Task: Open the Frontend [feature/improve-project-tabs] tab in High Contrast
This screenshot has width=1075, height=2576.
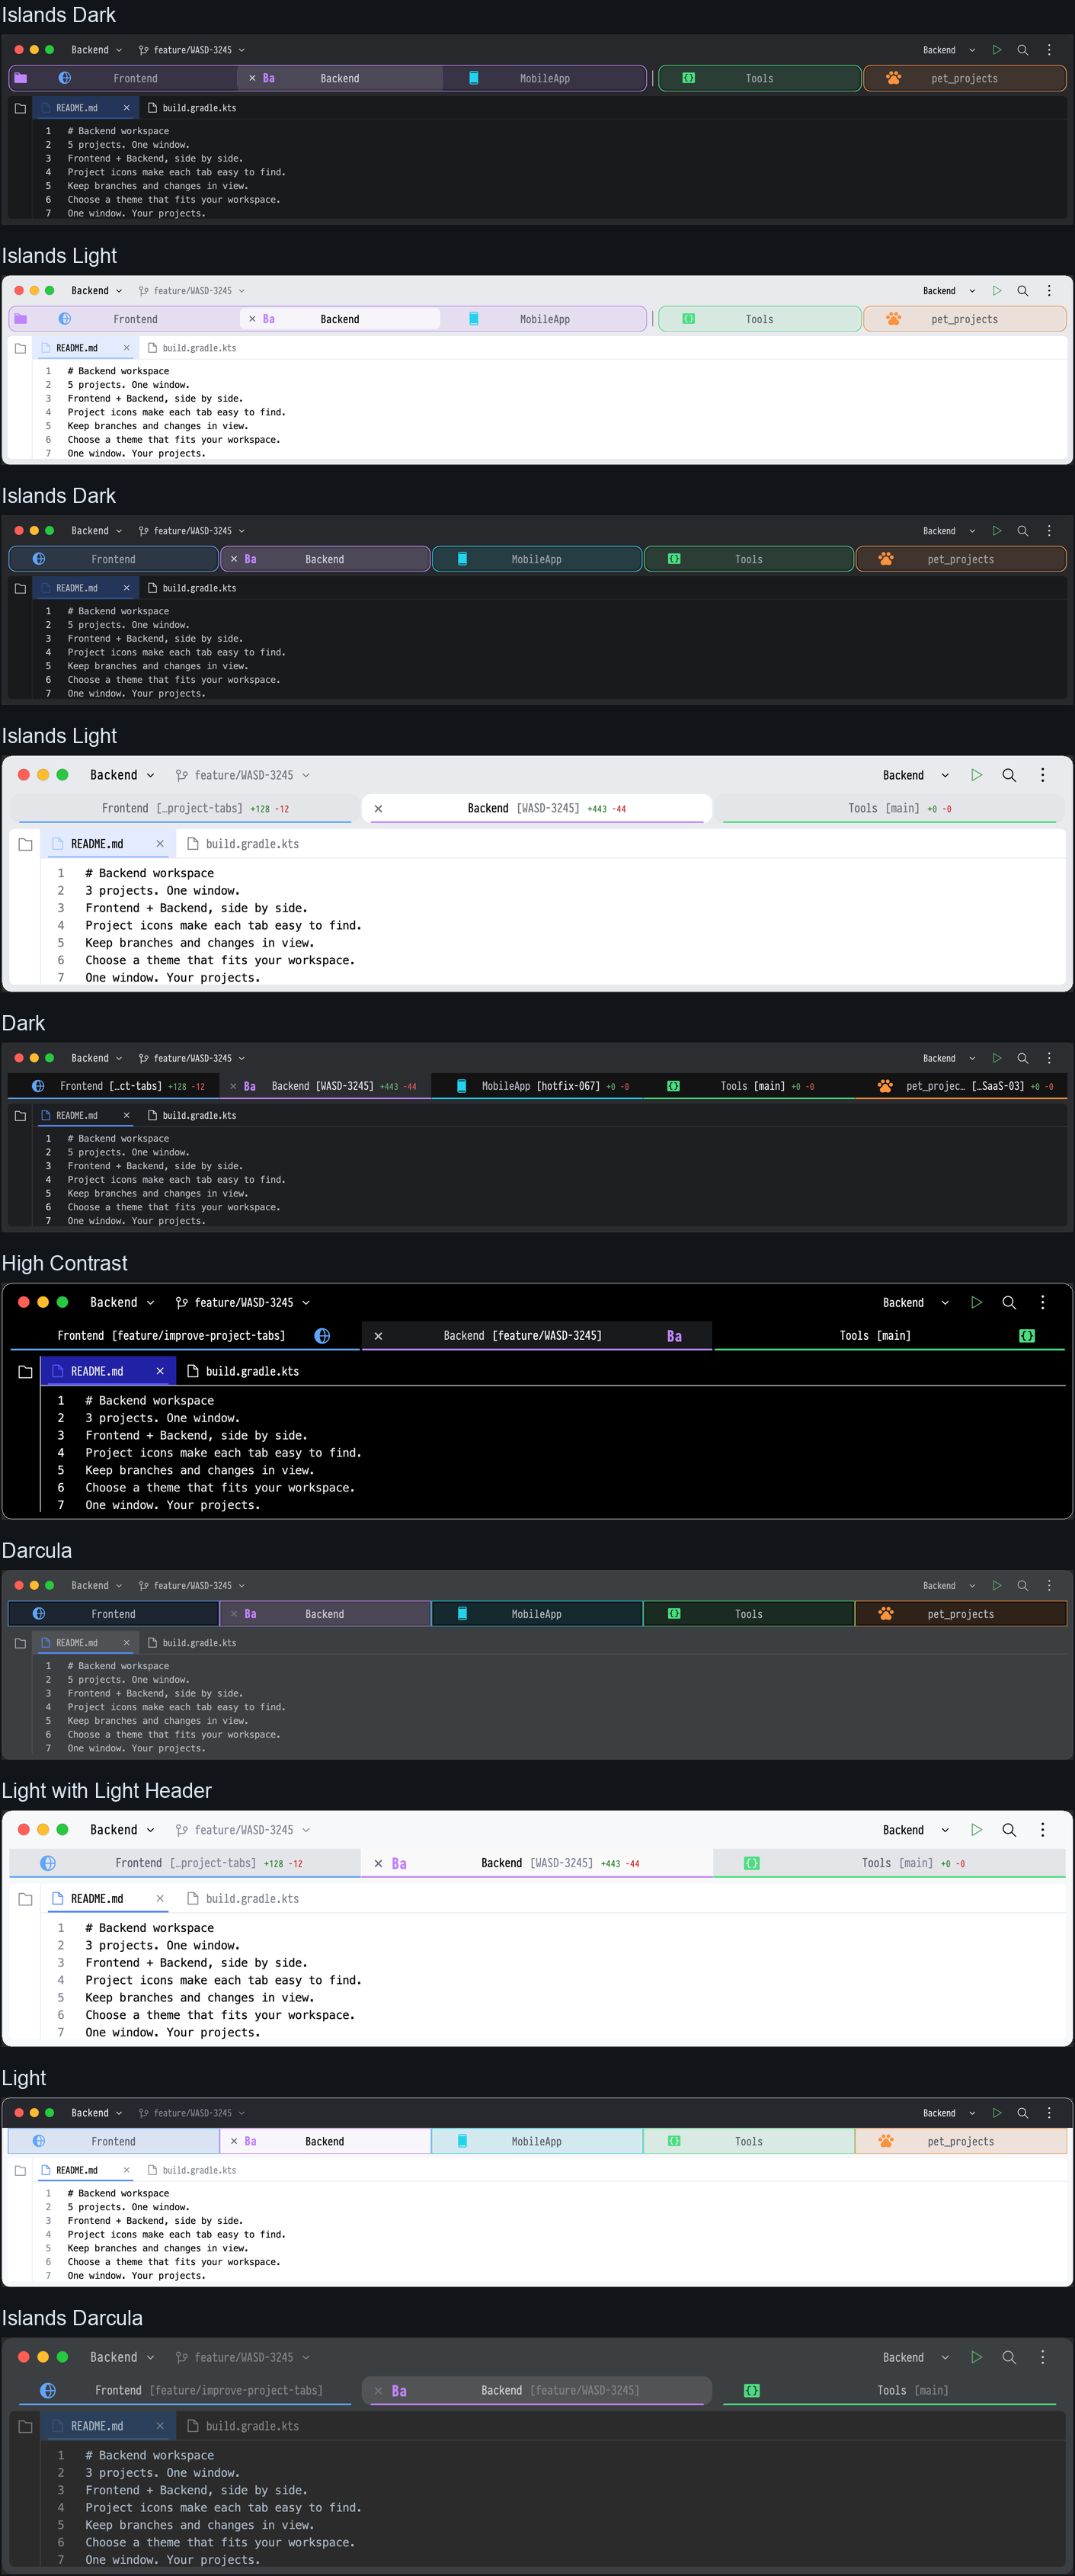Action: click(x=184, y=1335)
